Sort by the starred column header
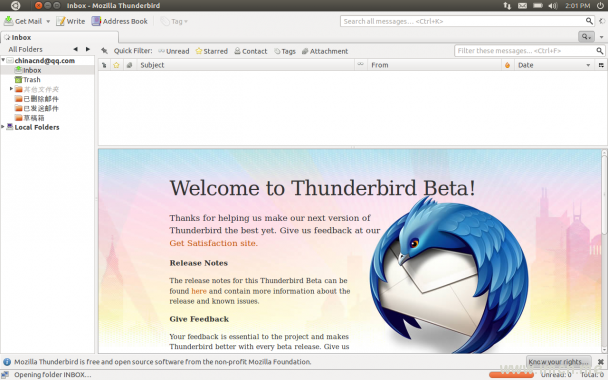Screen dimensions: 608x380 click(x=116, y=65)
